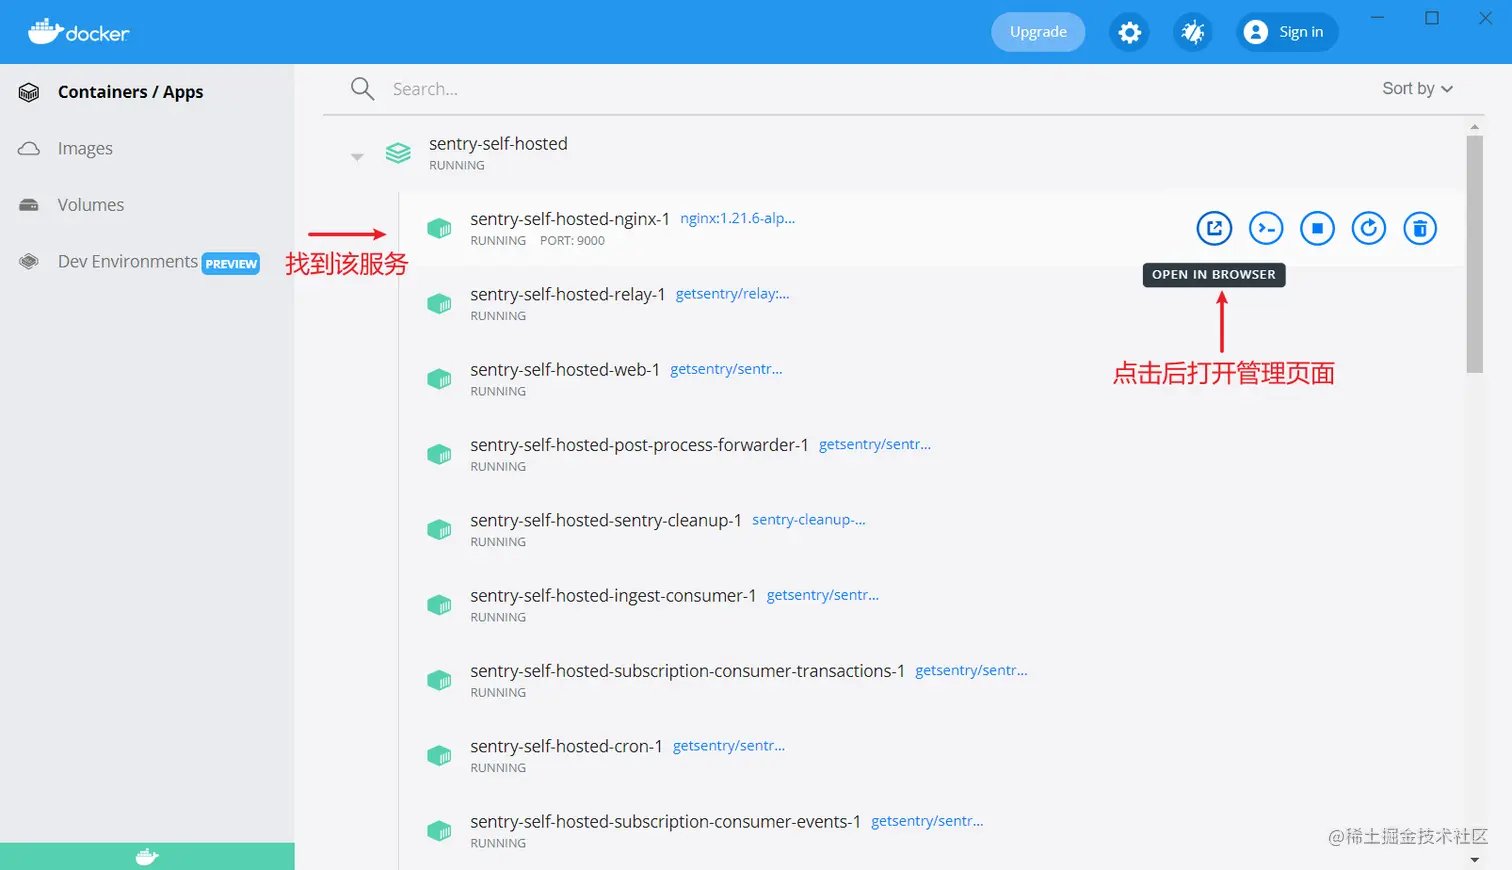Select sentry-self-hosted-relay-1 container name
The height and width of the screenshot is (870, 1512).
point(568,294)
